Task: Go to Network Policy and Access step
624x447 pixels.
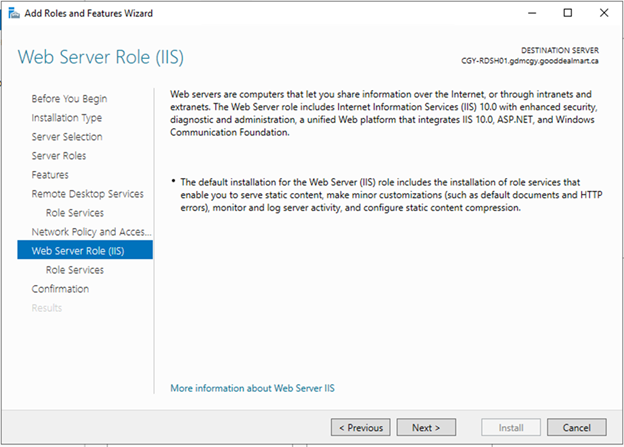Action: pyautogui.click(x=91, y=232)
